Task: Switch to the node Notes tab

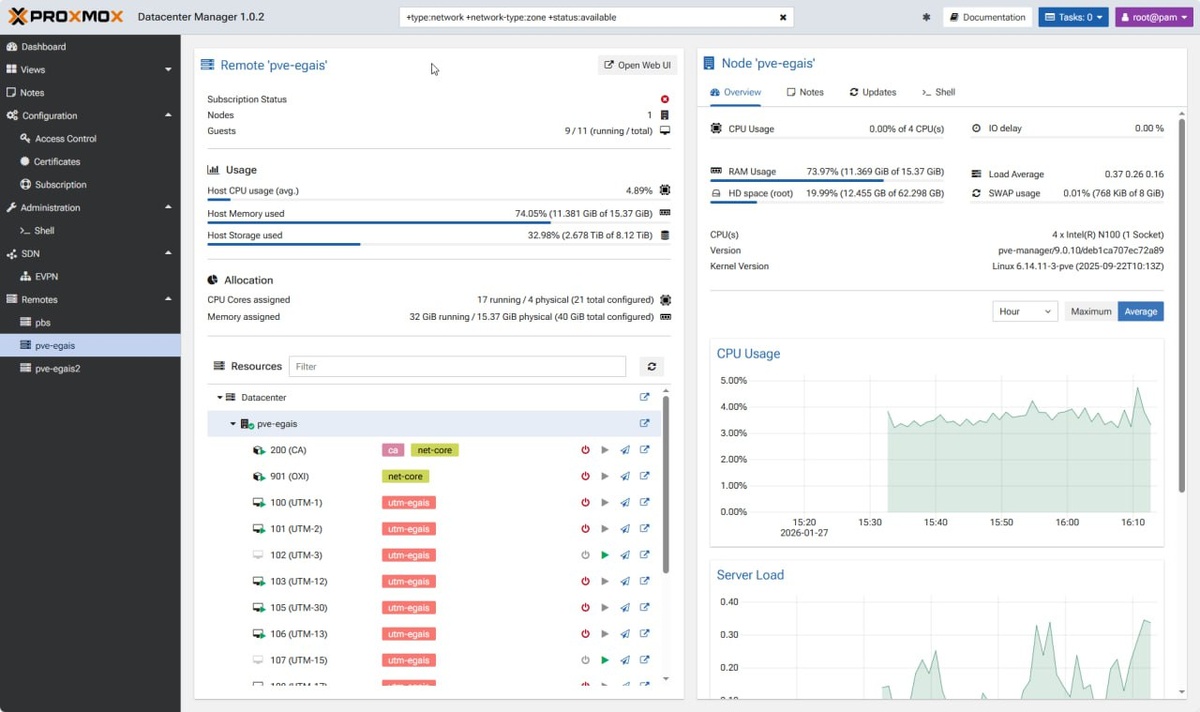Action: [805, 92]
